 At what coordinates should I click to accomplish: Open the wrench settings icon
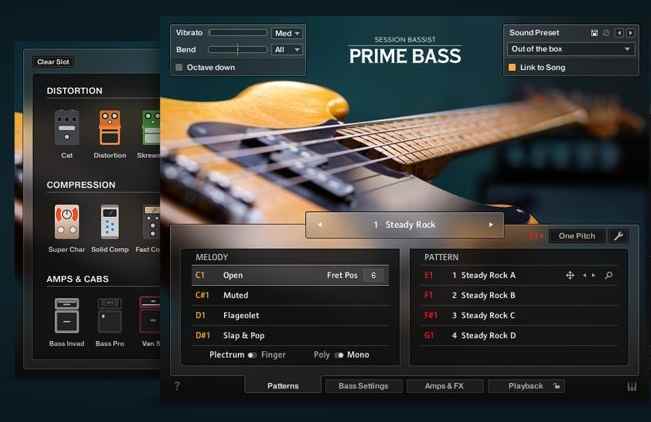[618, 236]
